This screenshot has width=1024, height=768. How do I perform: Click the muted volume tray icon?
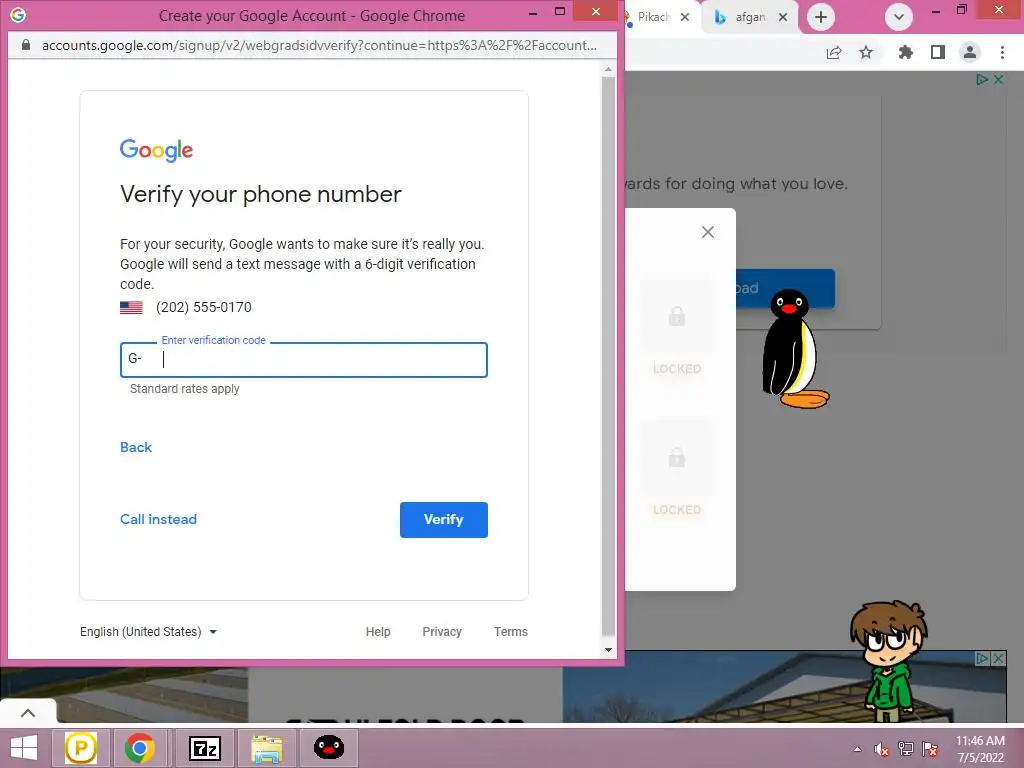click(x=882, y=749)
